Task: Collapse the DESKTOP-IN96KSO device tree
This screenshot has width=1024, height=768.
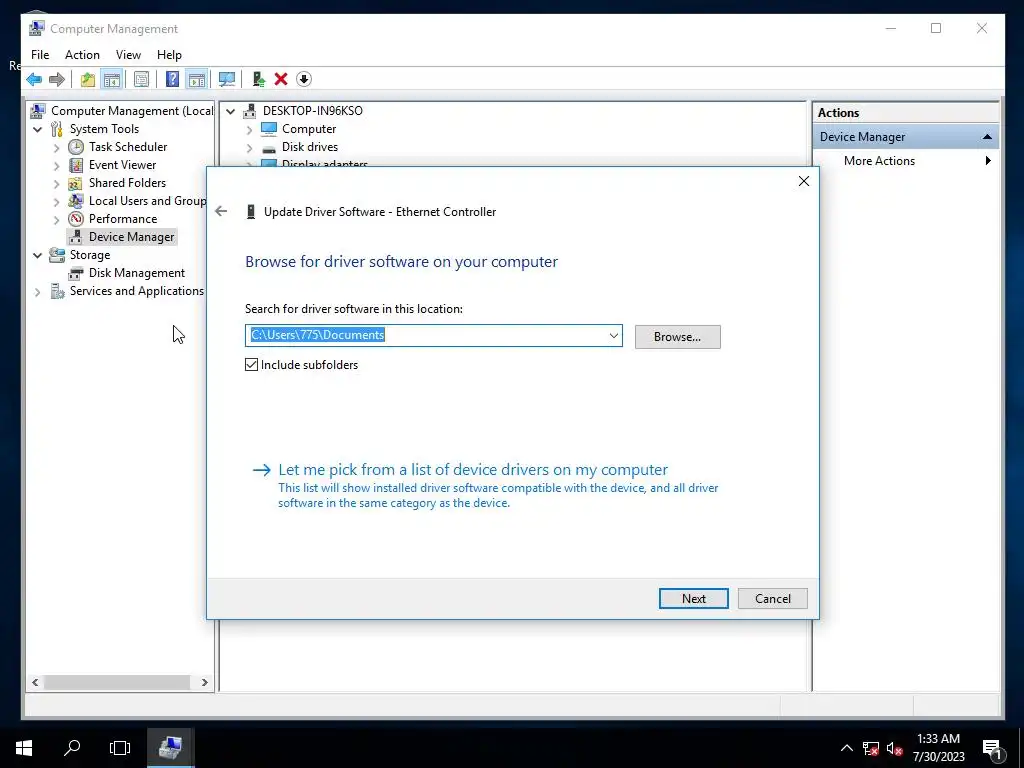Action: click(x=231, y=111)
